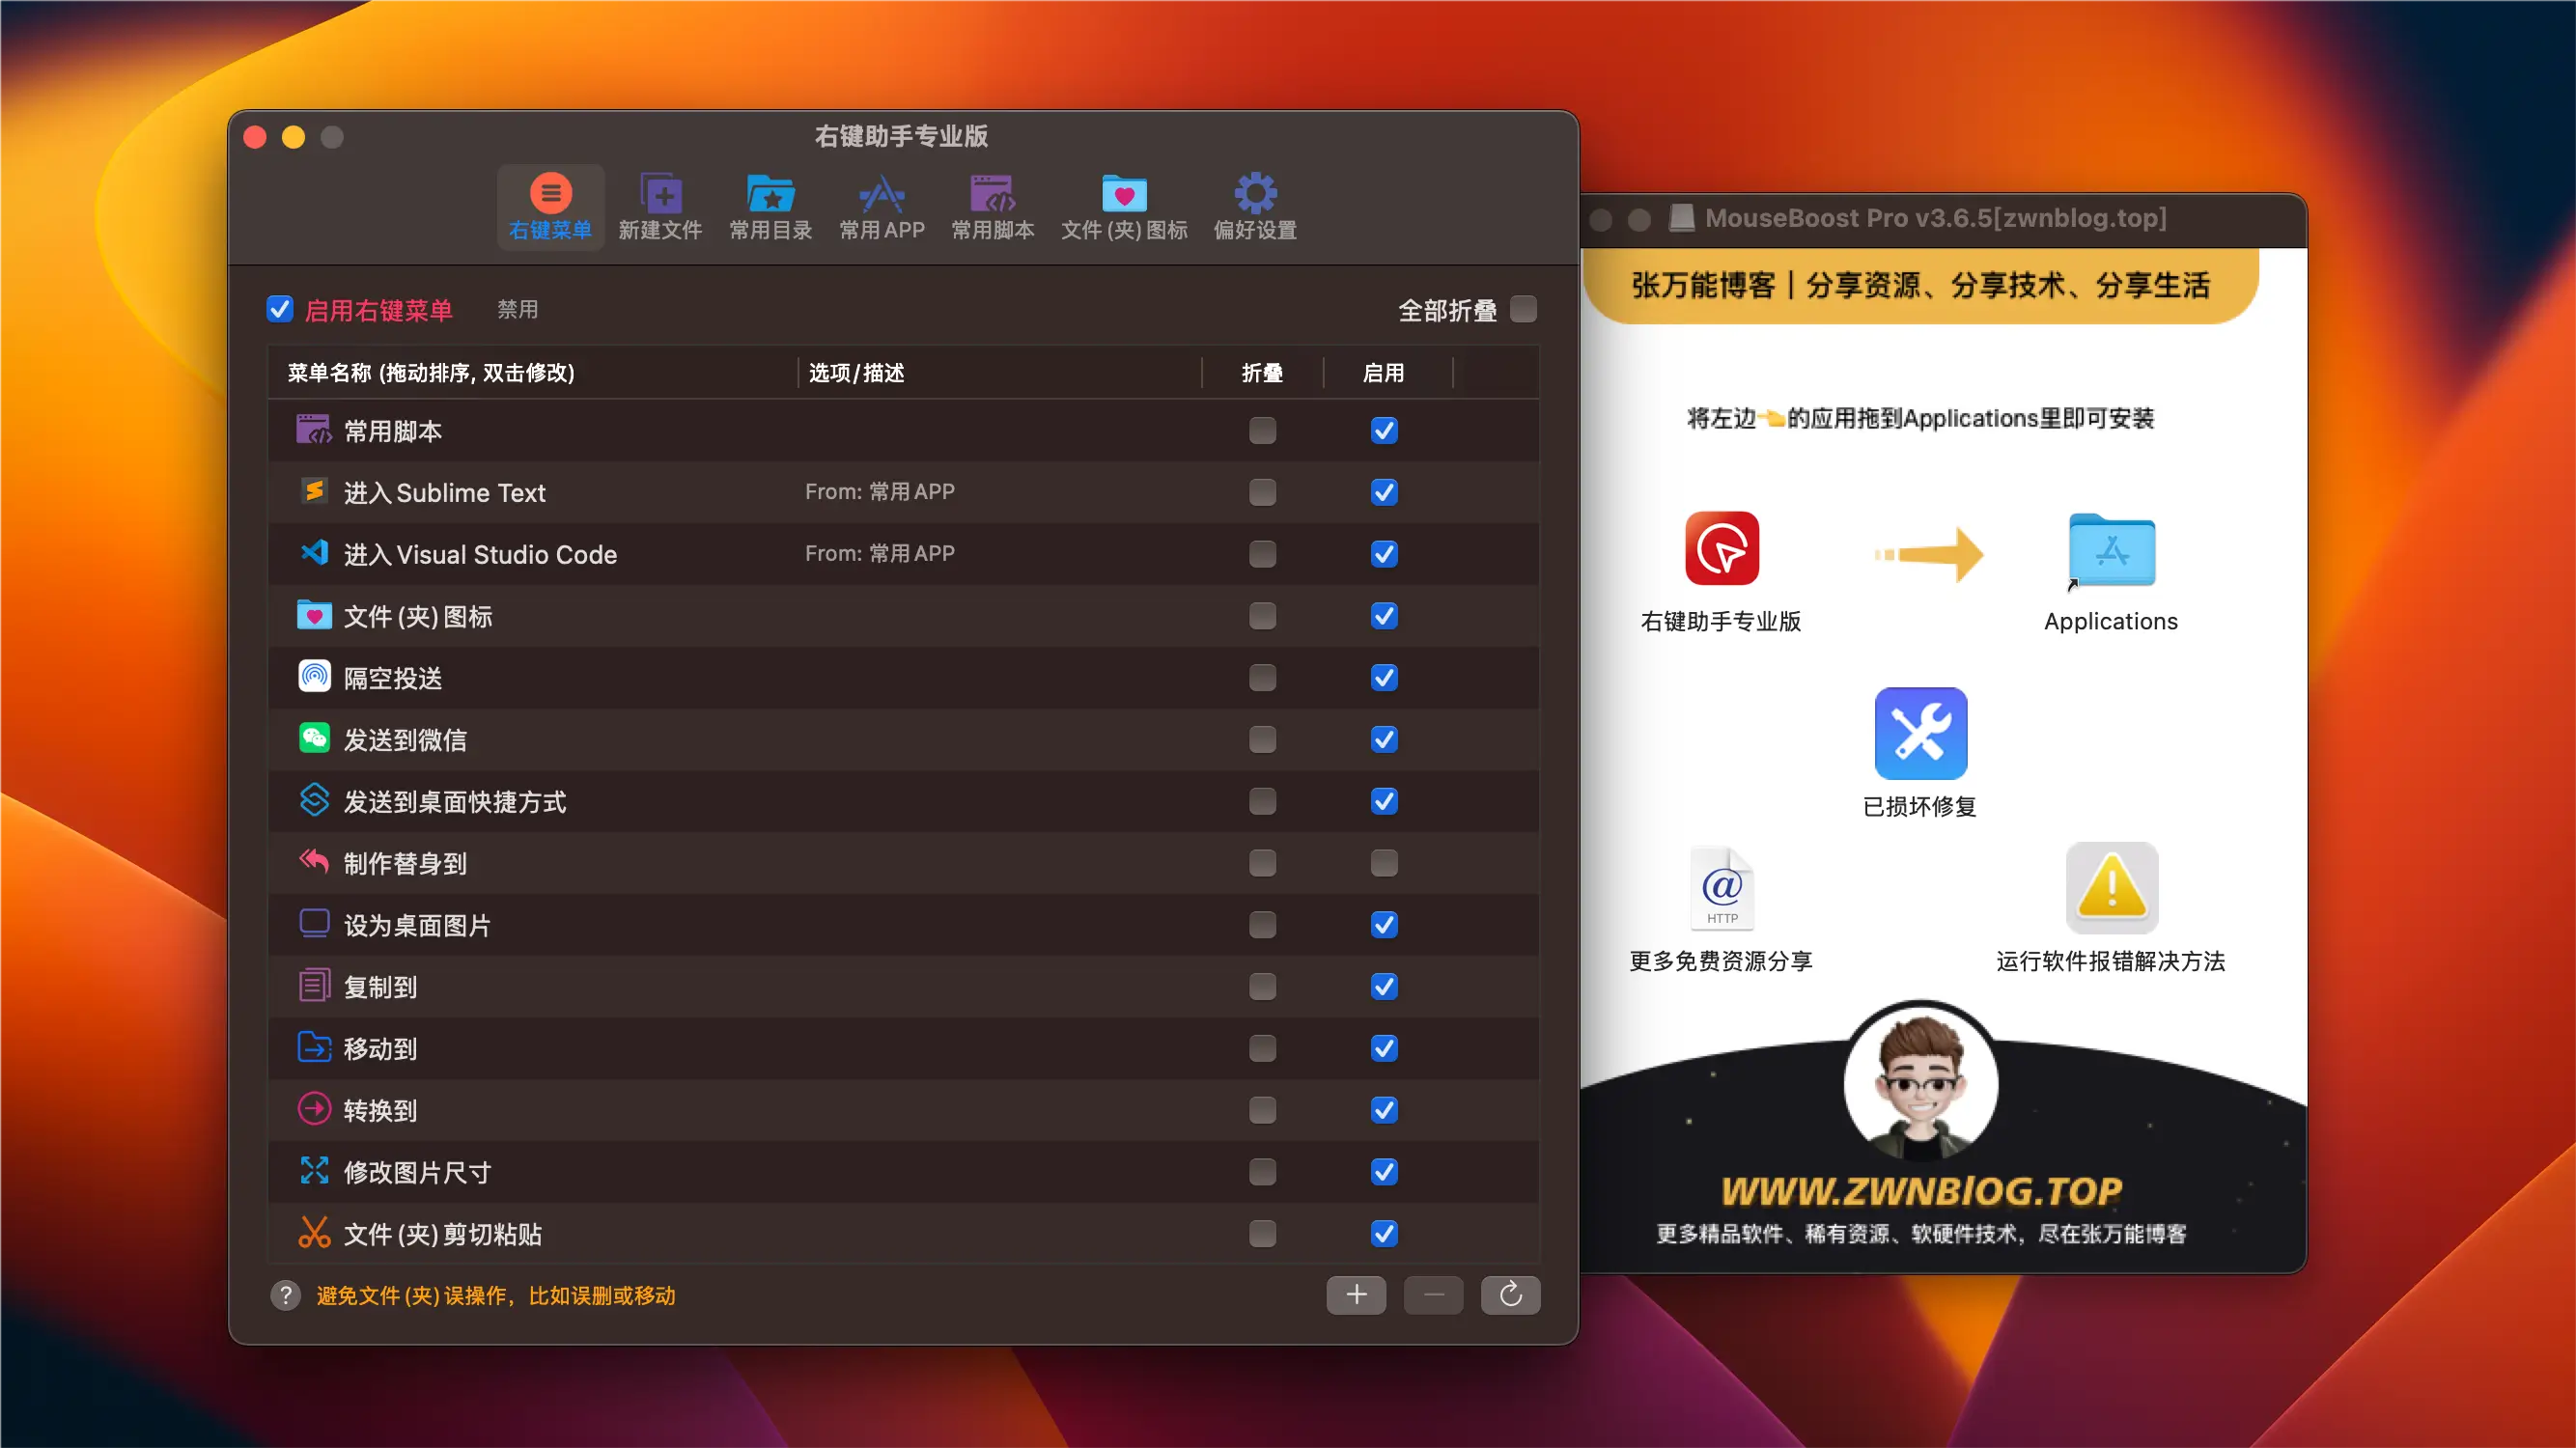2576x1448 pixels.
Task: Click the 常用脚本 row icon
Action: point(314,430)
